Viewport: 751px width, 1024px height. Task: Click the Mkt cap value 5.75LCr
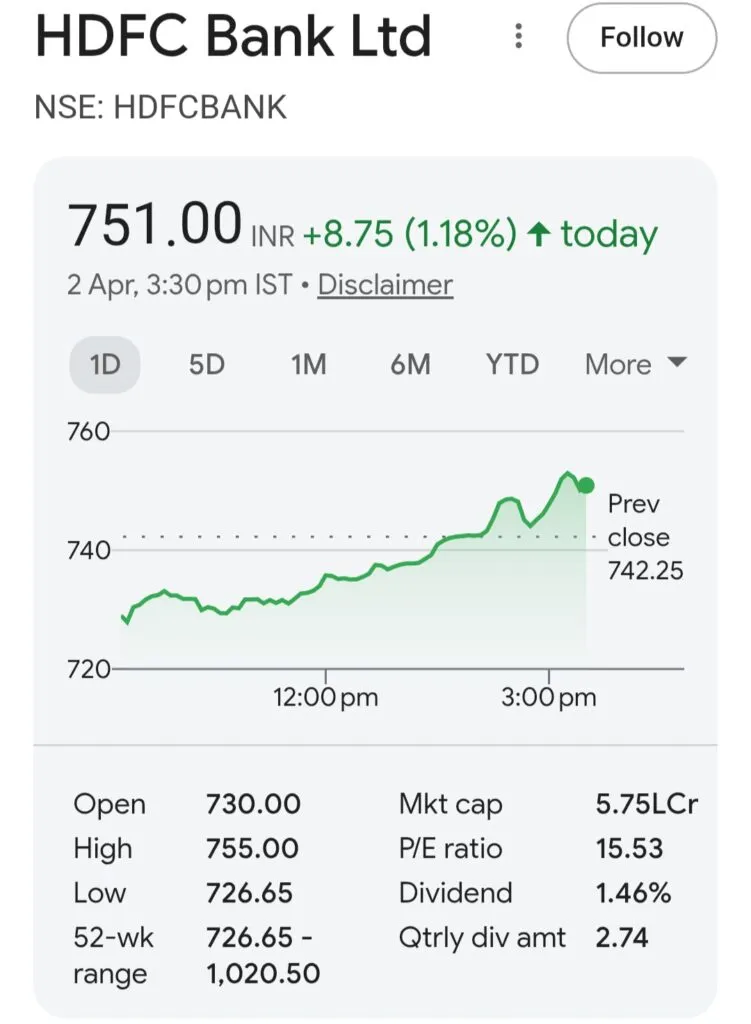[646, 805]
